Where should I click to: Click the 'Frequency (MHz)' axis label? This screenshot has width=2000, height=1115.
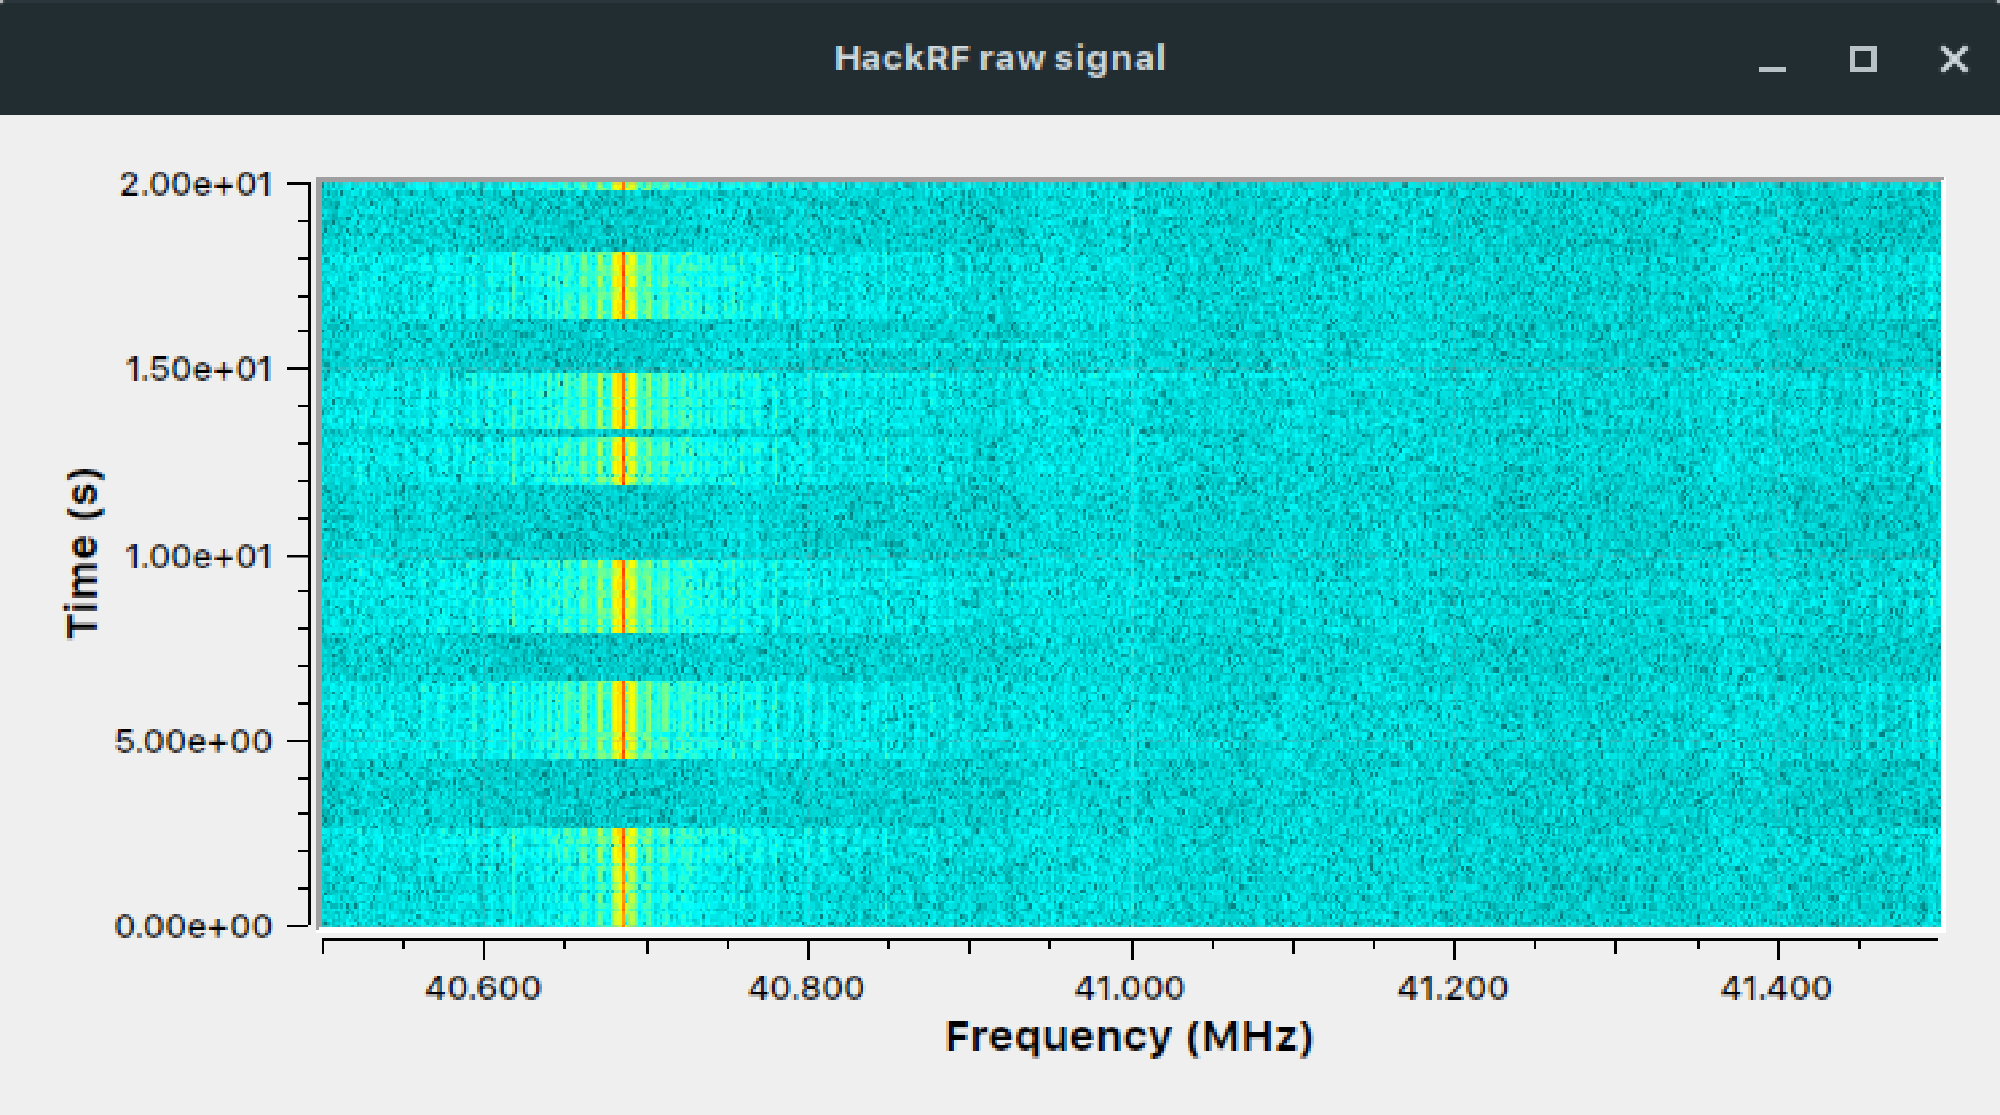[x=1129, y=1038]
